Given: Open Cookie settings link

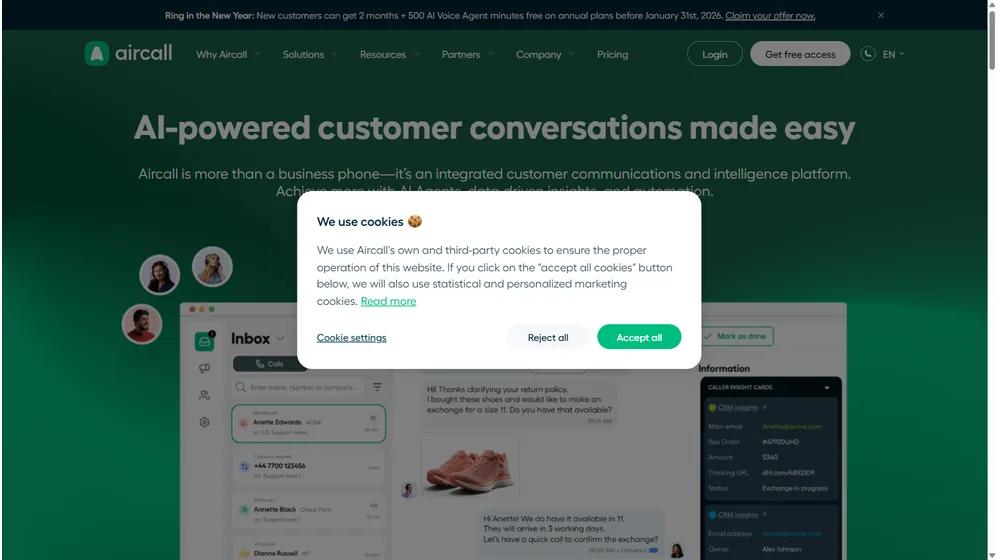Looking at the screenshot, I should pyautogui.click(x=351, y=338).
